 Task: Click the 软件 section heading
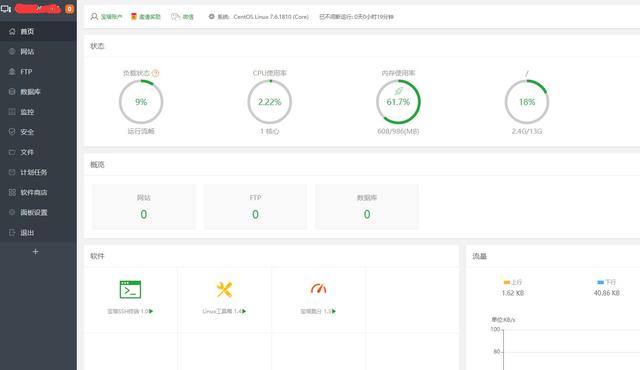[x=97, y=256]
